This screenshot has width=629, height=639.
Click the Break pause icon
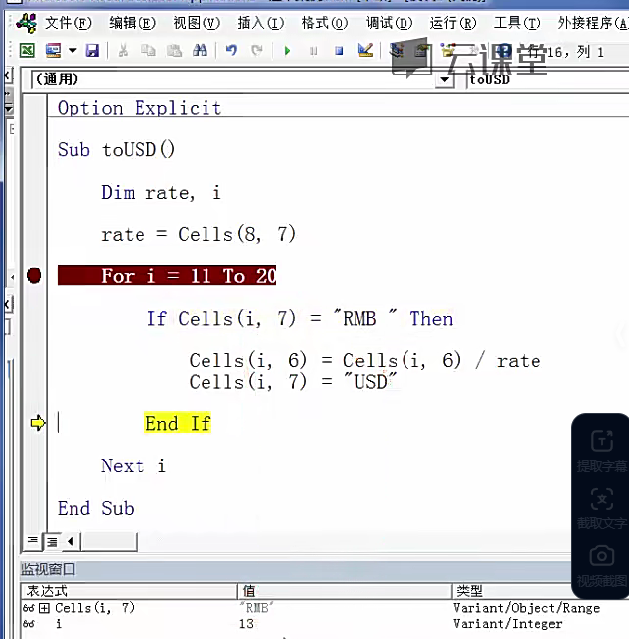[313, 51]
